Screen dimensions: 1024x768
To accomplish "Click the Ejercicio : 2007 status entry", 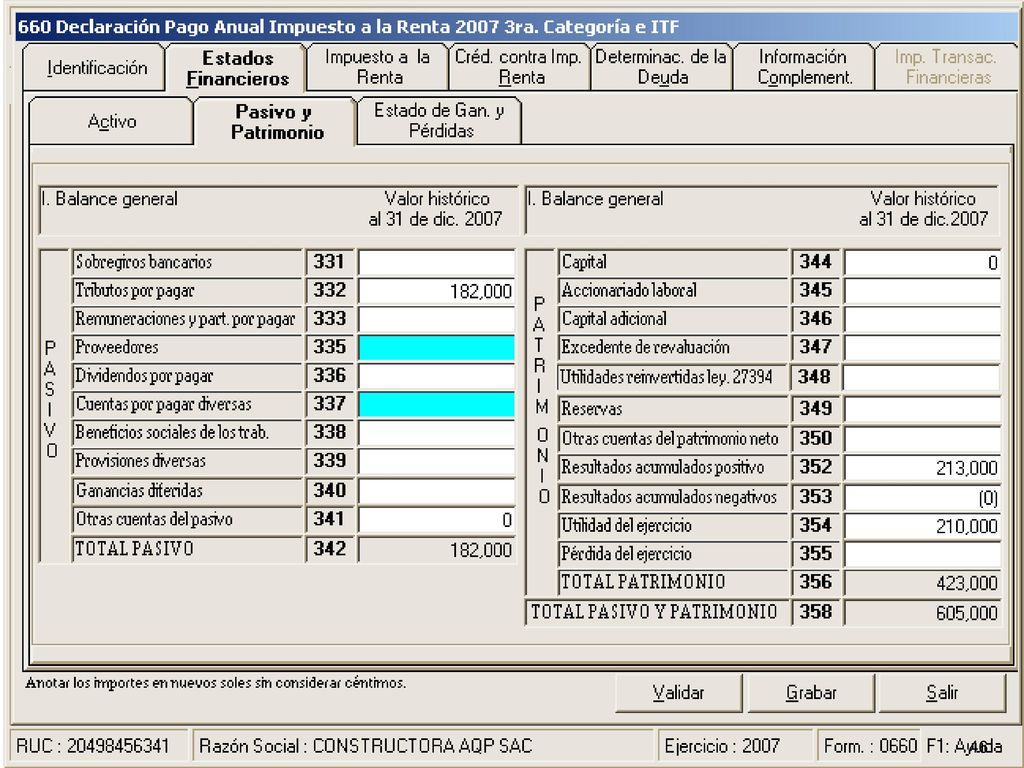I will coord(734,746).
